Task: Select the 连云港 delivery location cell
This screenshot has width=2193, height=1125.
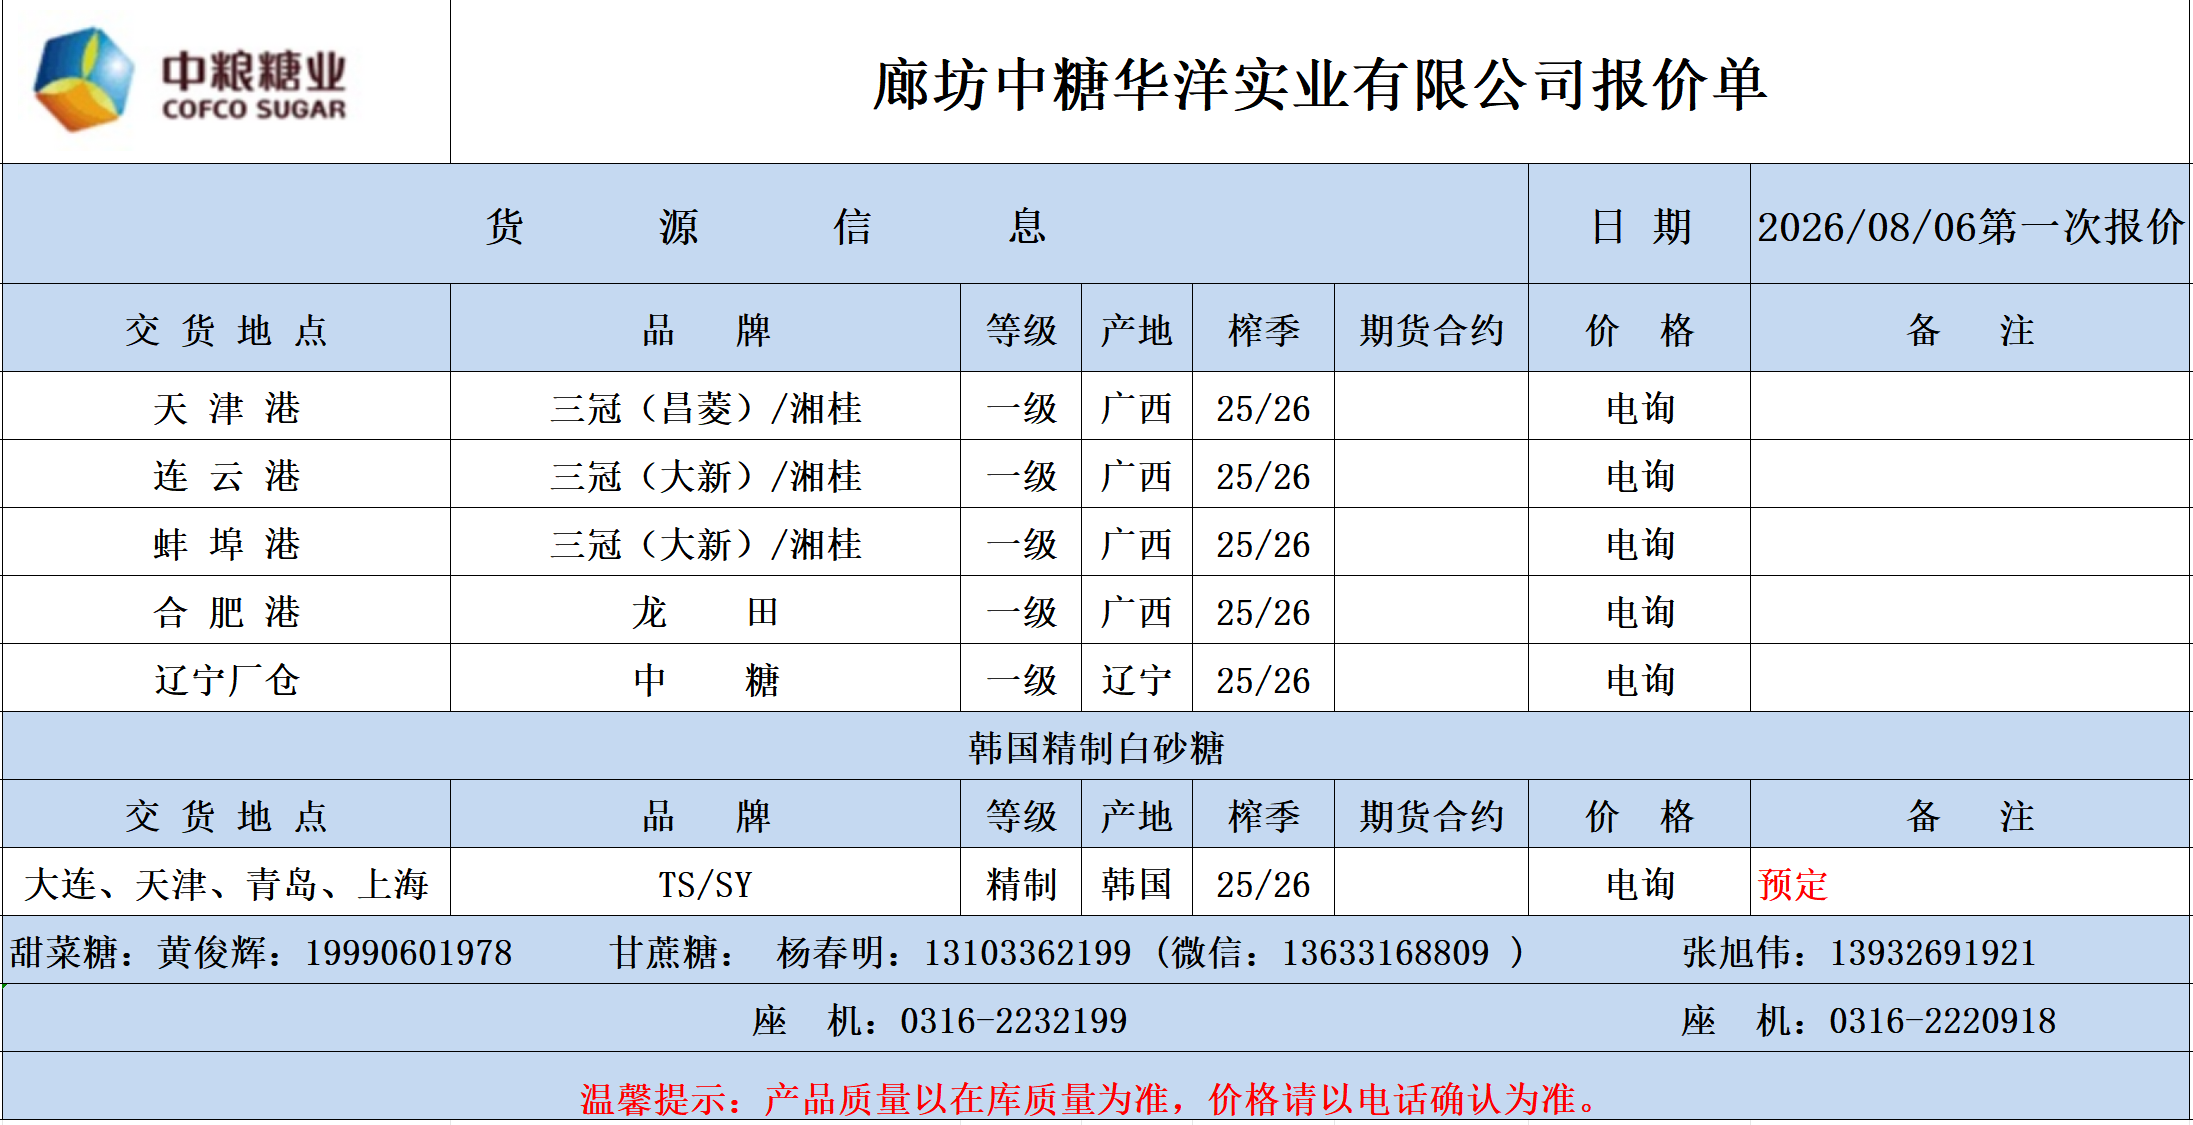Action: (226, 475)
